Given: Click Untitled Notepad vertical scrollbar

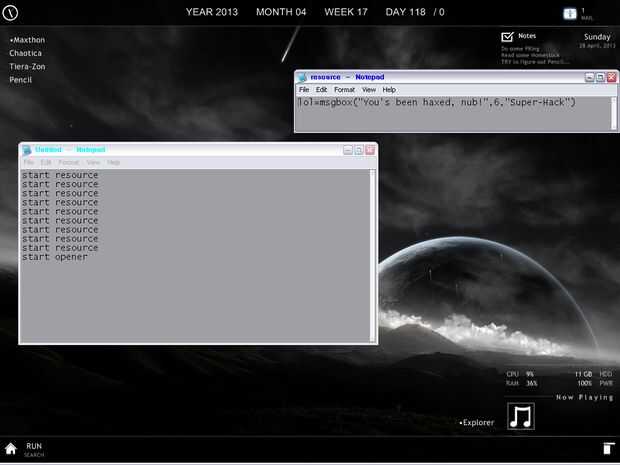Looking at the screenshot, I should (x=372, y=256).
